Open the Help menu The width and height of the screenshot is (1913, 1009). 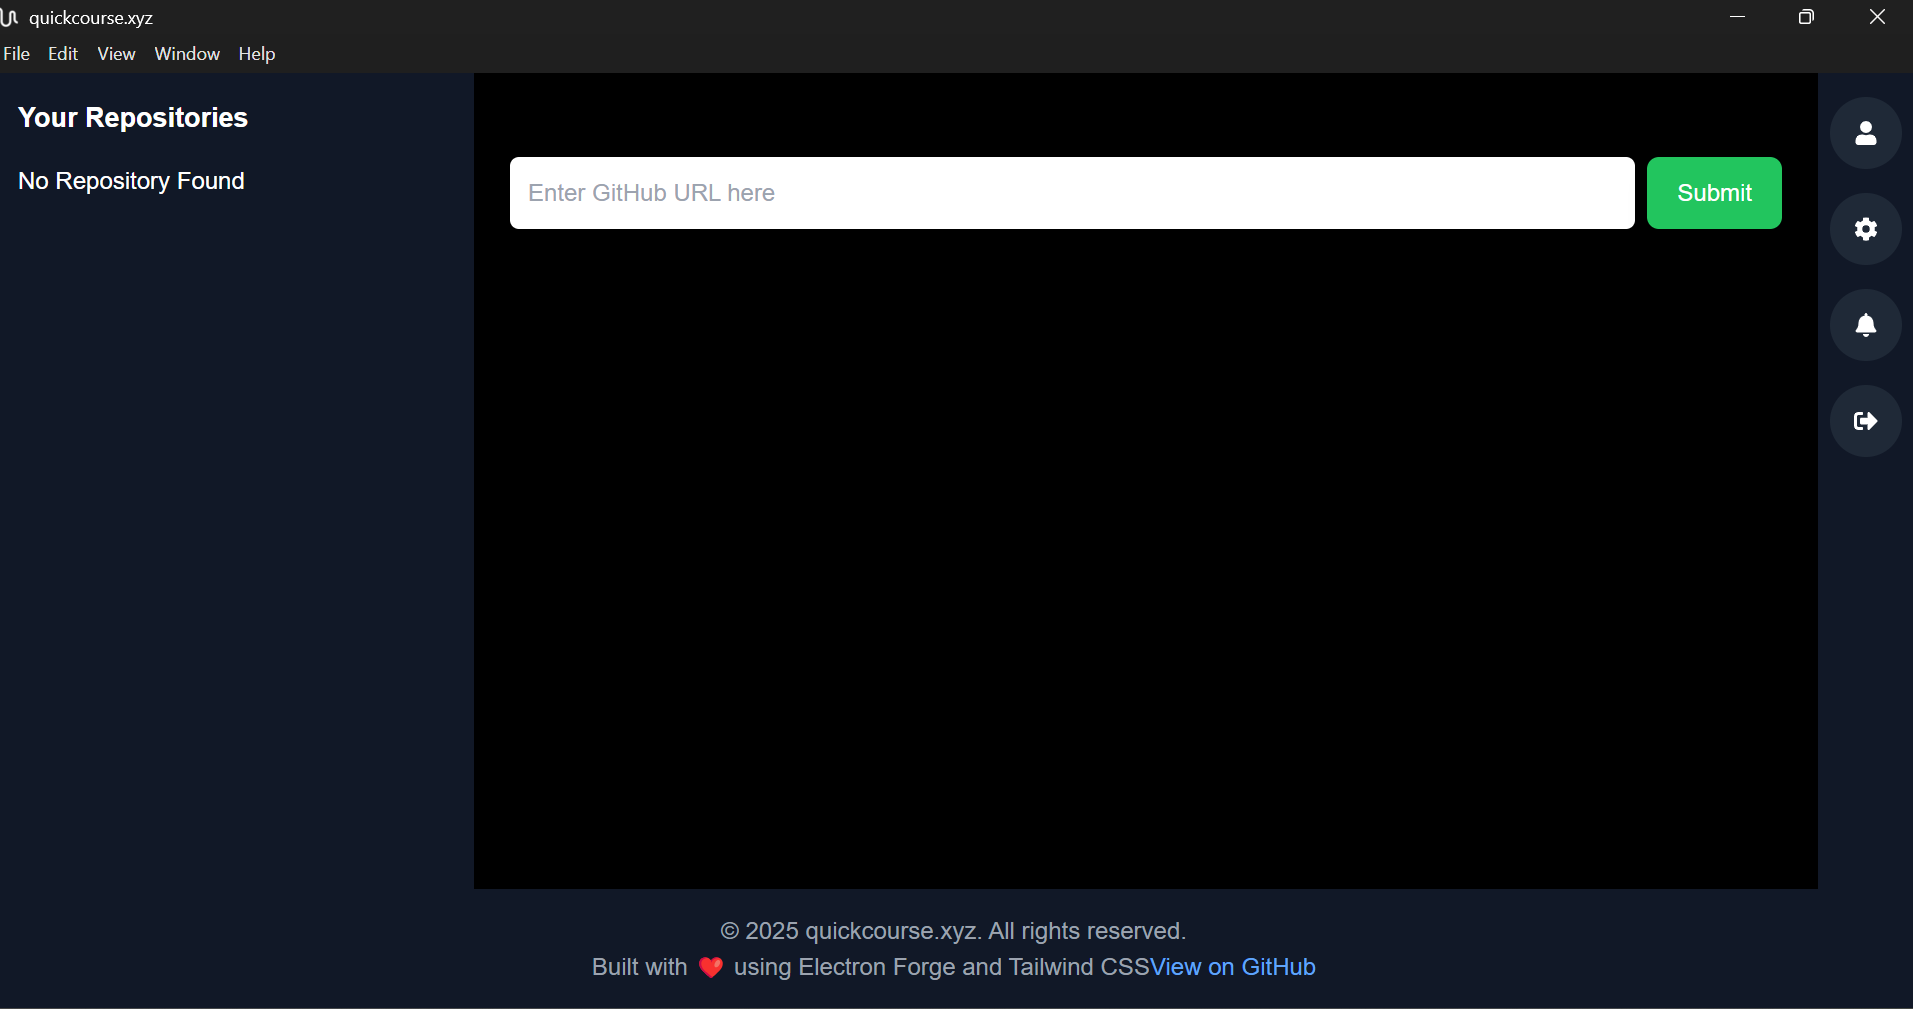click(x=256, y=54)
